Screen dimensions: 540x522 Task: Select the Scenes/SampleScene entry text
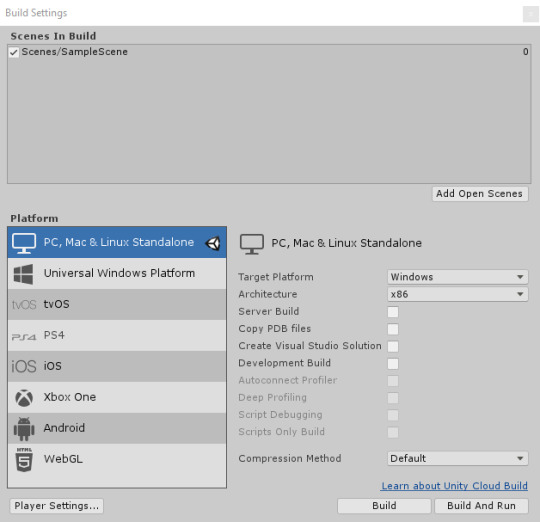[x=75, y=52]
